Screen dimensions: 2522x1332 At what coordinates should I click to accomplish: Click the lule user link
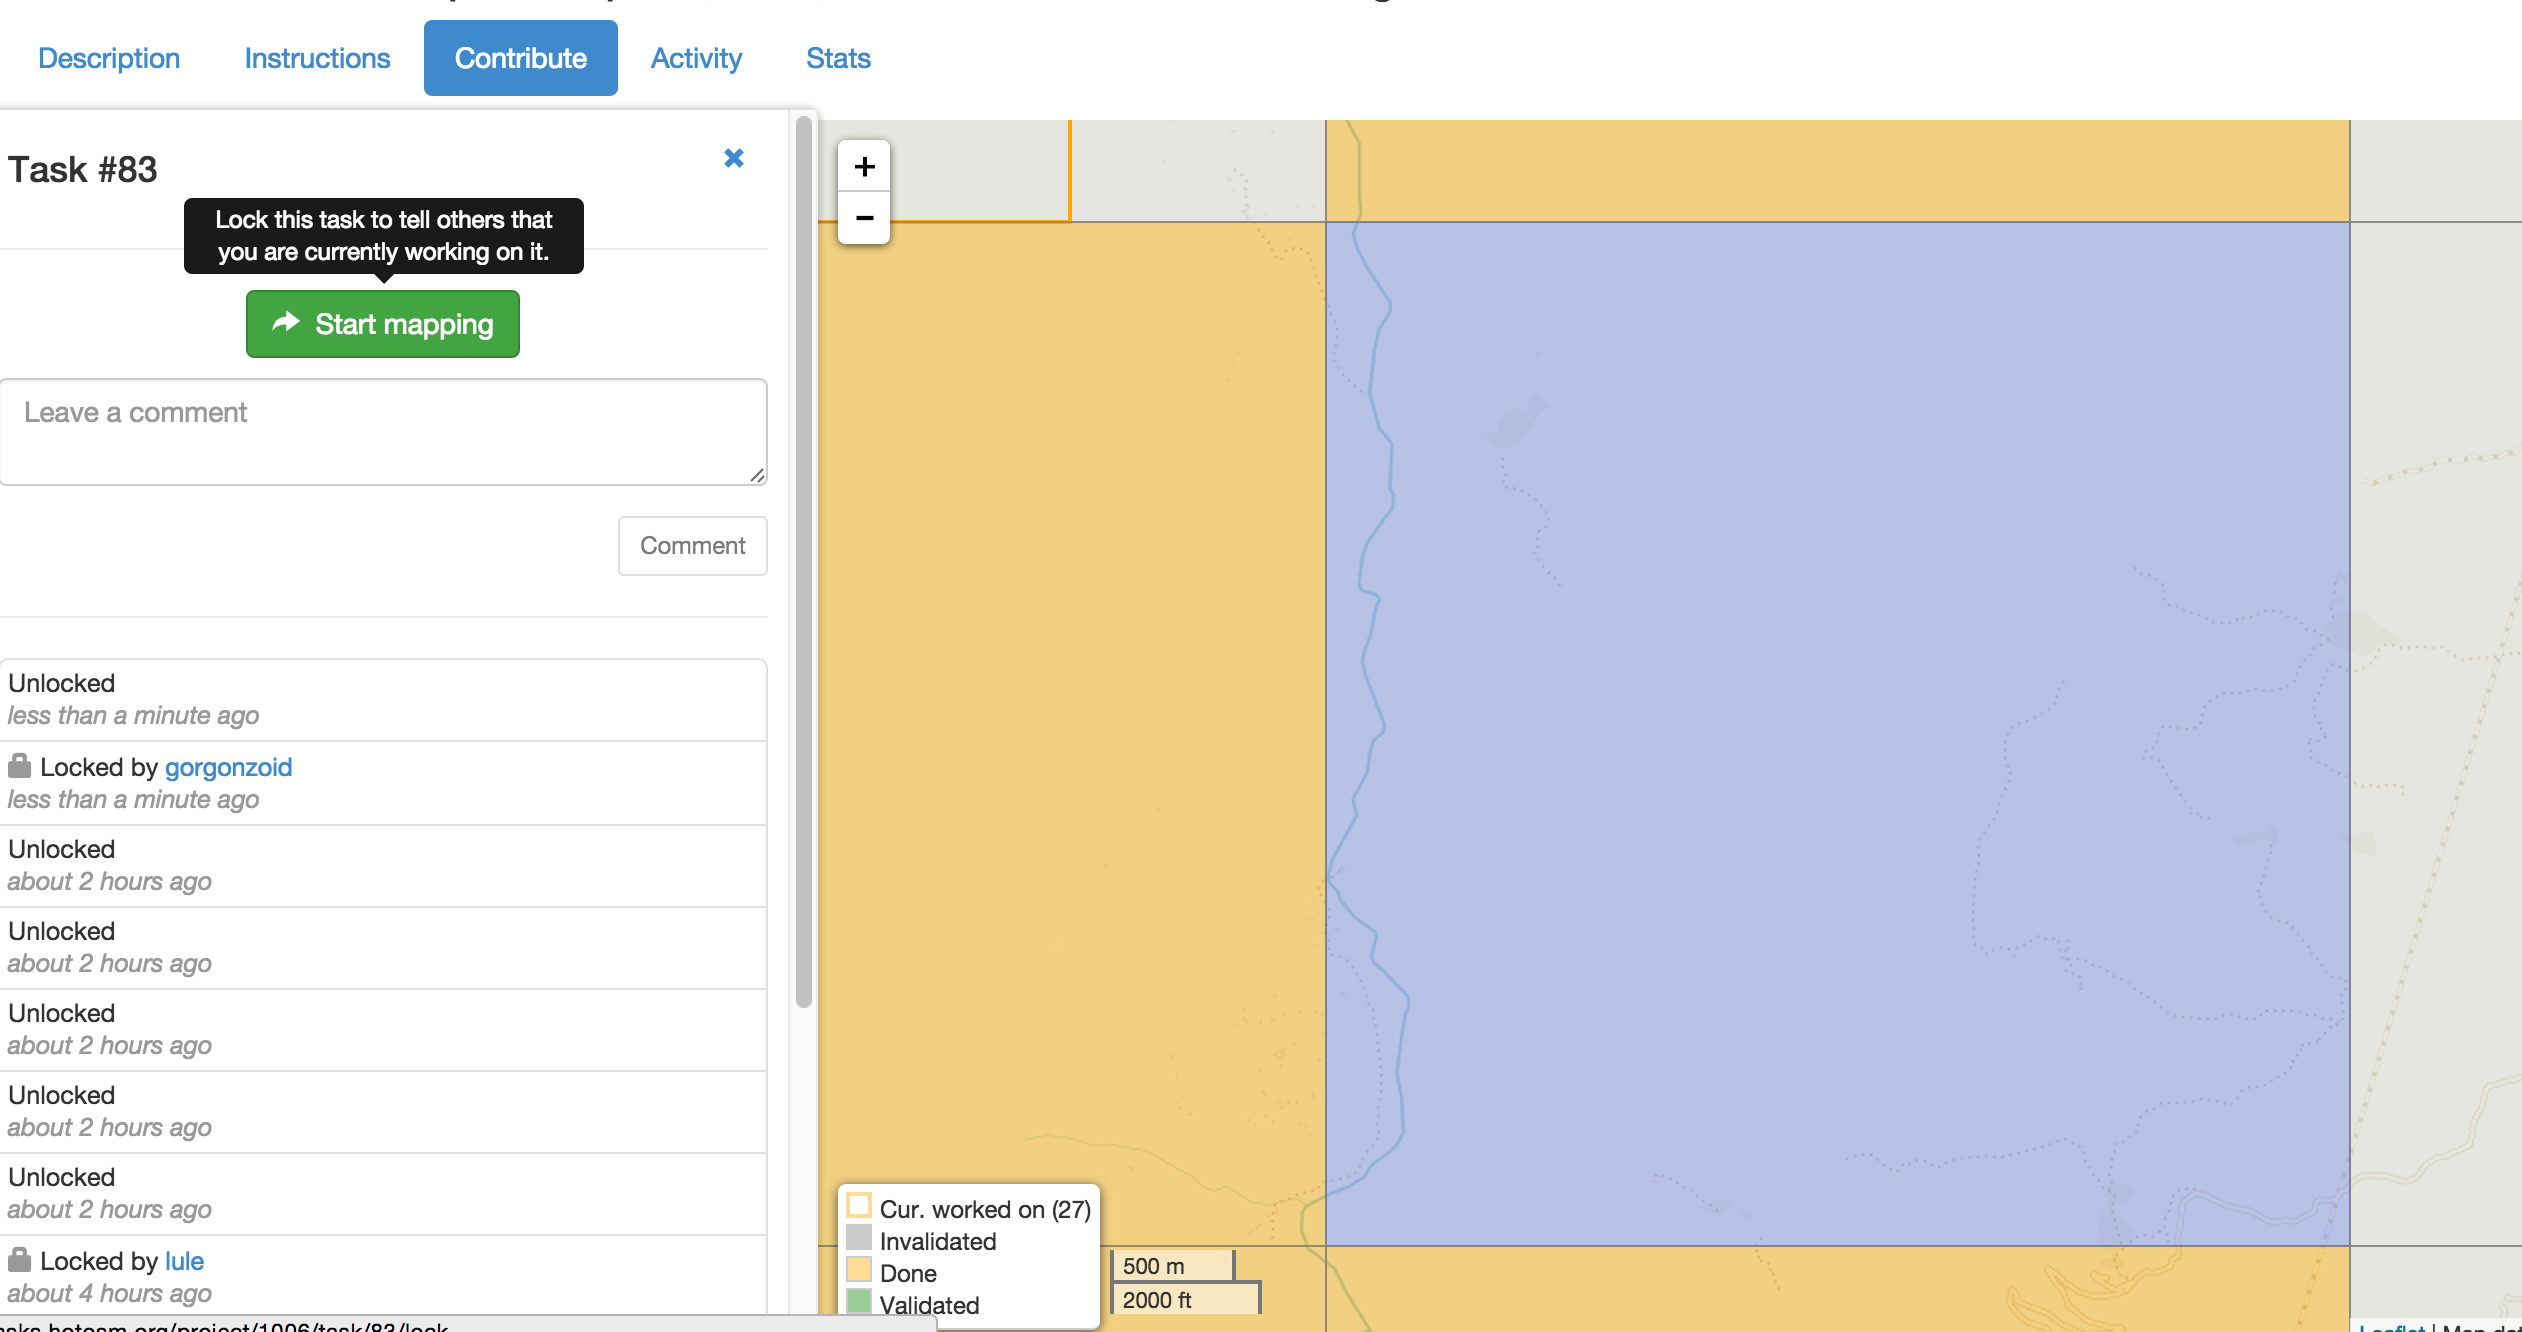[x=182, y=1260]
